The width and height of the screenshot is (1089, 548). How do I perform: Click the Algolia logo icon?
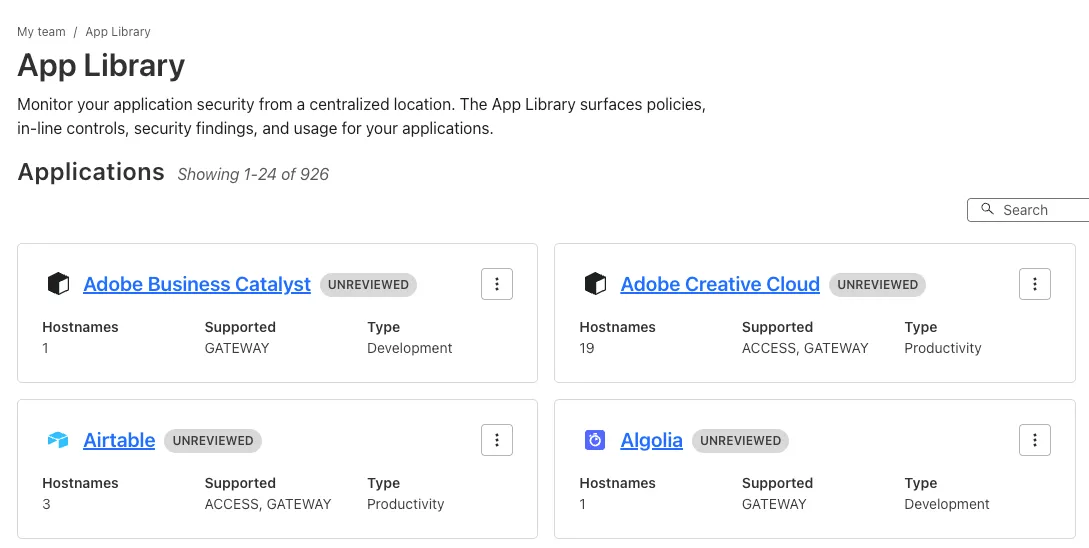(596, 440)
